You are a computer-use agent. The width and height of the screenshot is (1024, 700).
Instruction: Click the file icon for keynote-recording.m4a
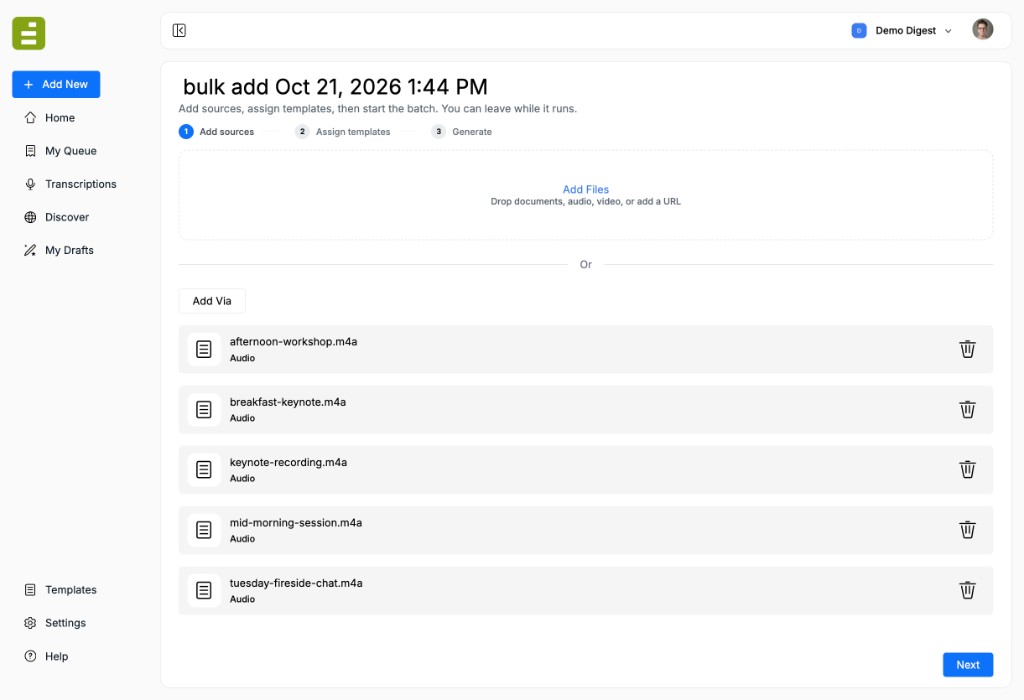tap(204, 469)
